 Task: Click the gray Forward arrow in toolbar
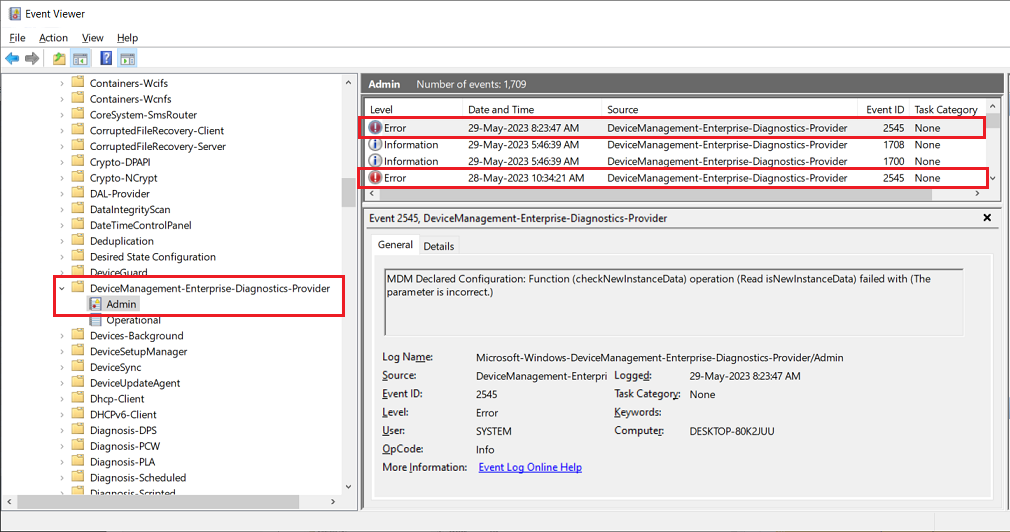pos(32,59)
